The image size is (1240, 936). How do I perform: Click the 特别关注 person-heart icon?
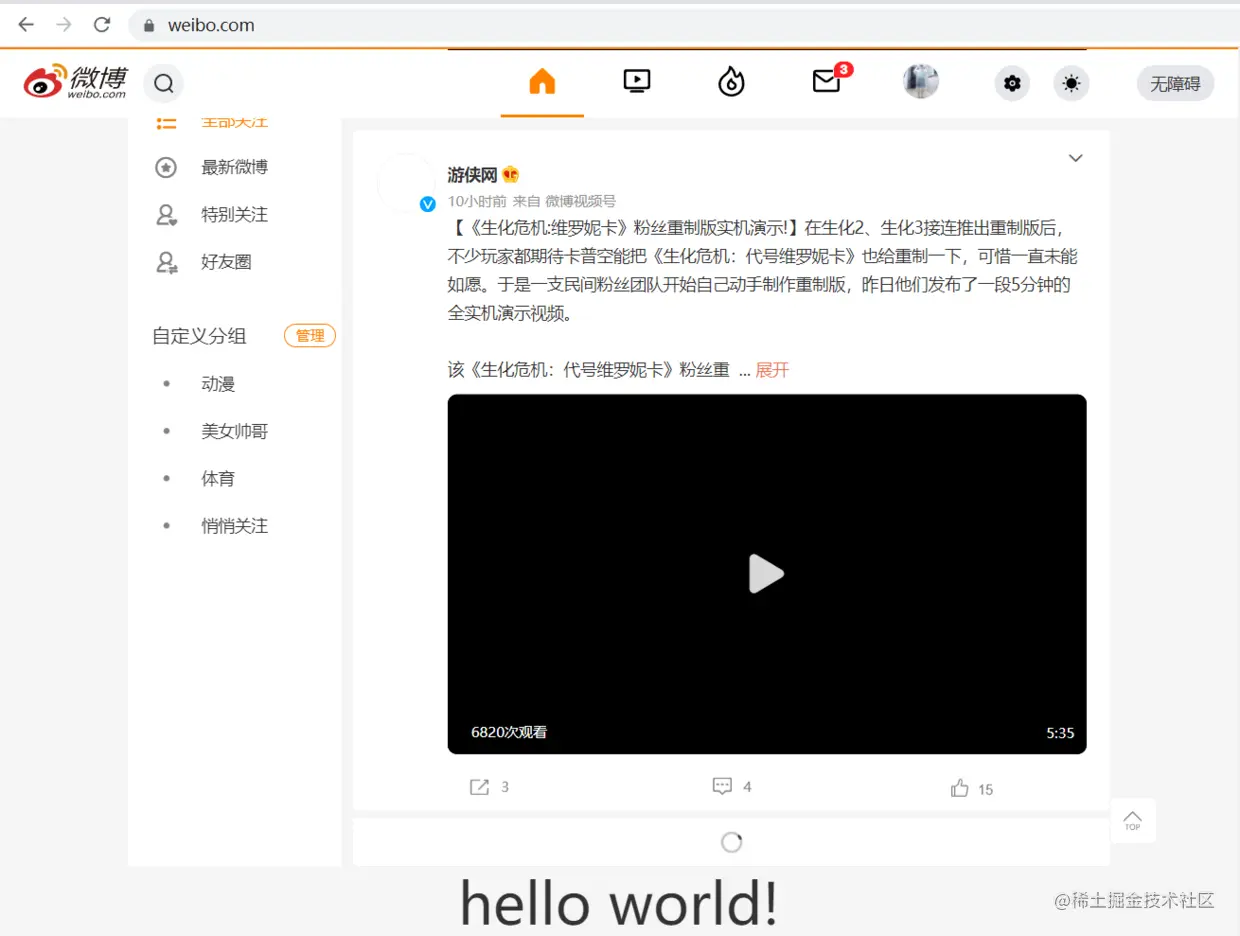click(x=166, y=215)
